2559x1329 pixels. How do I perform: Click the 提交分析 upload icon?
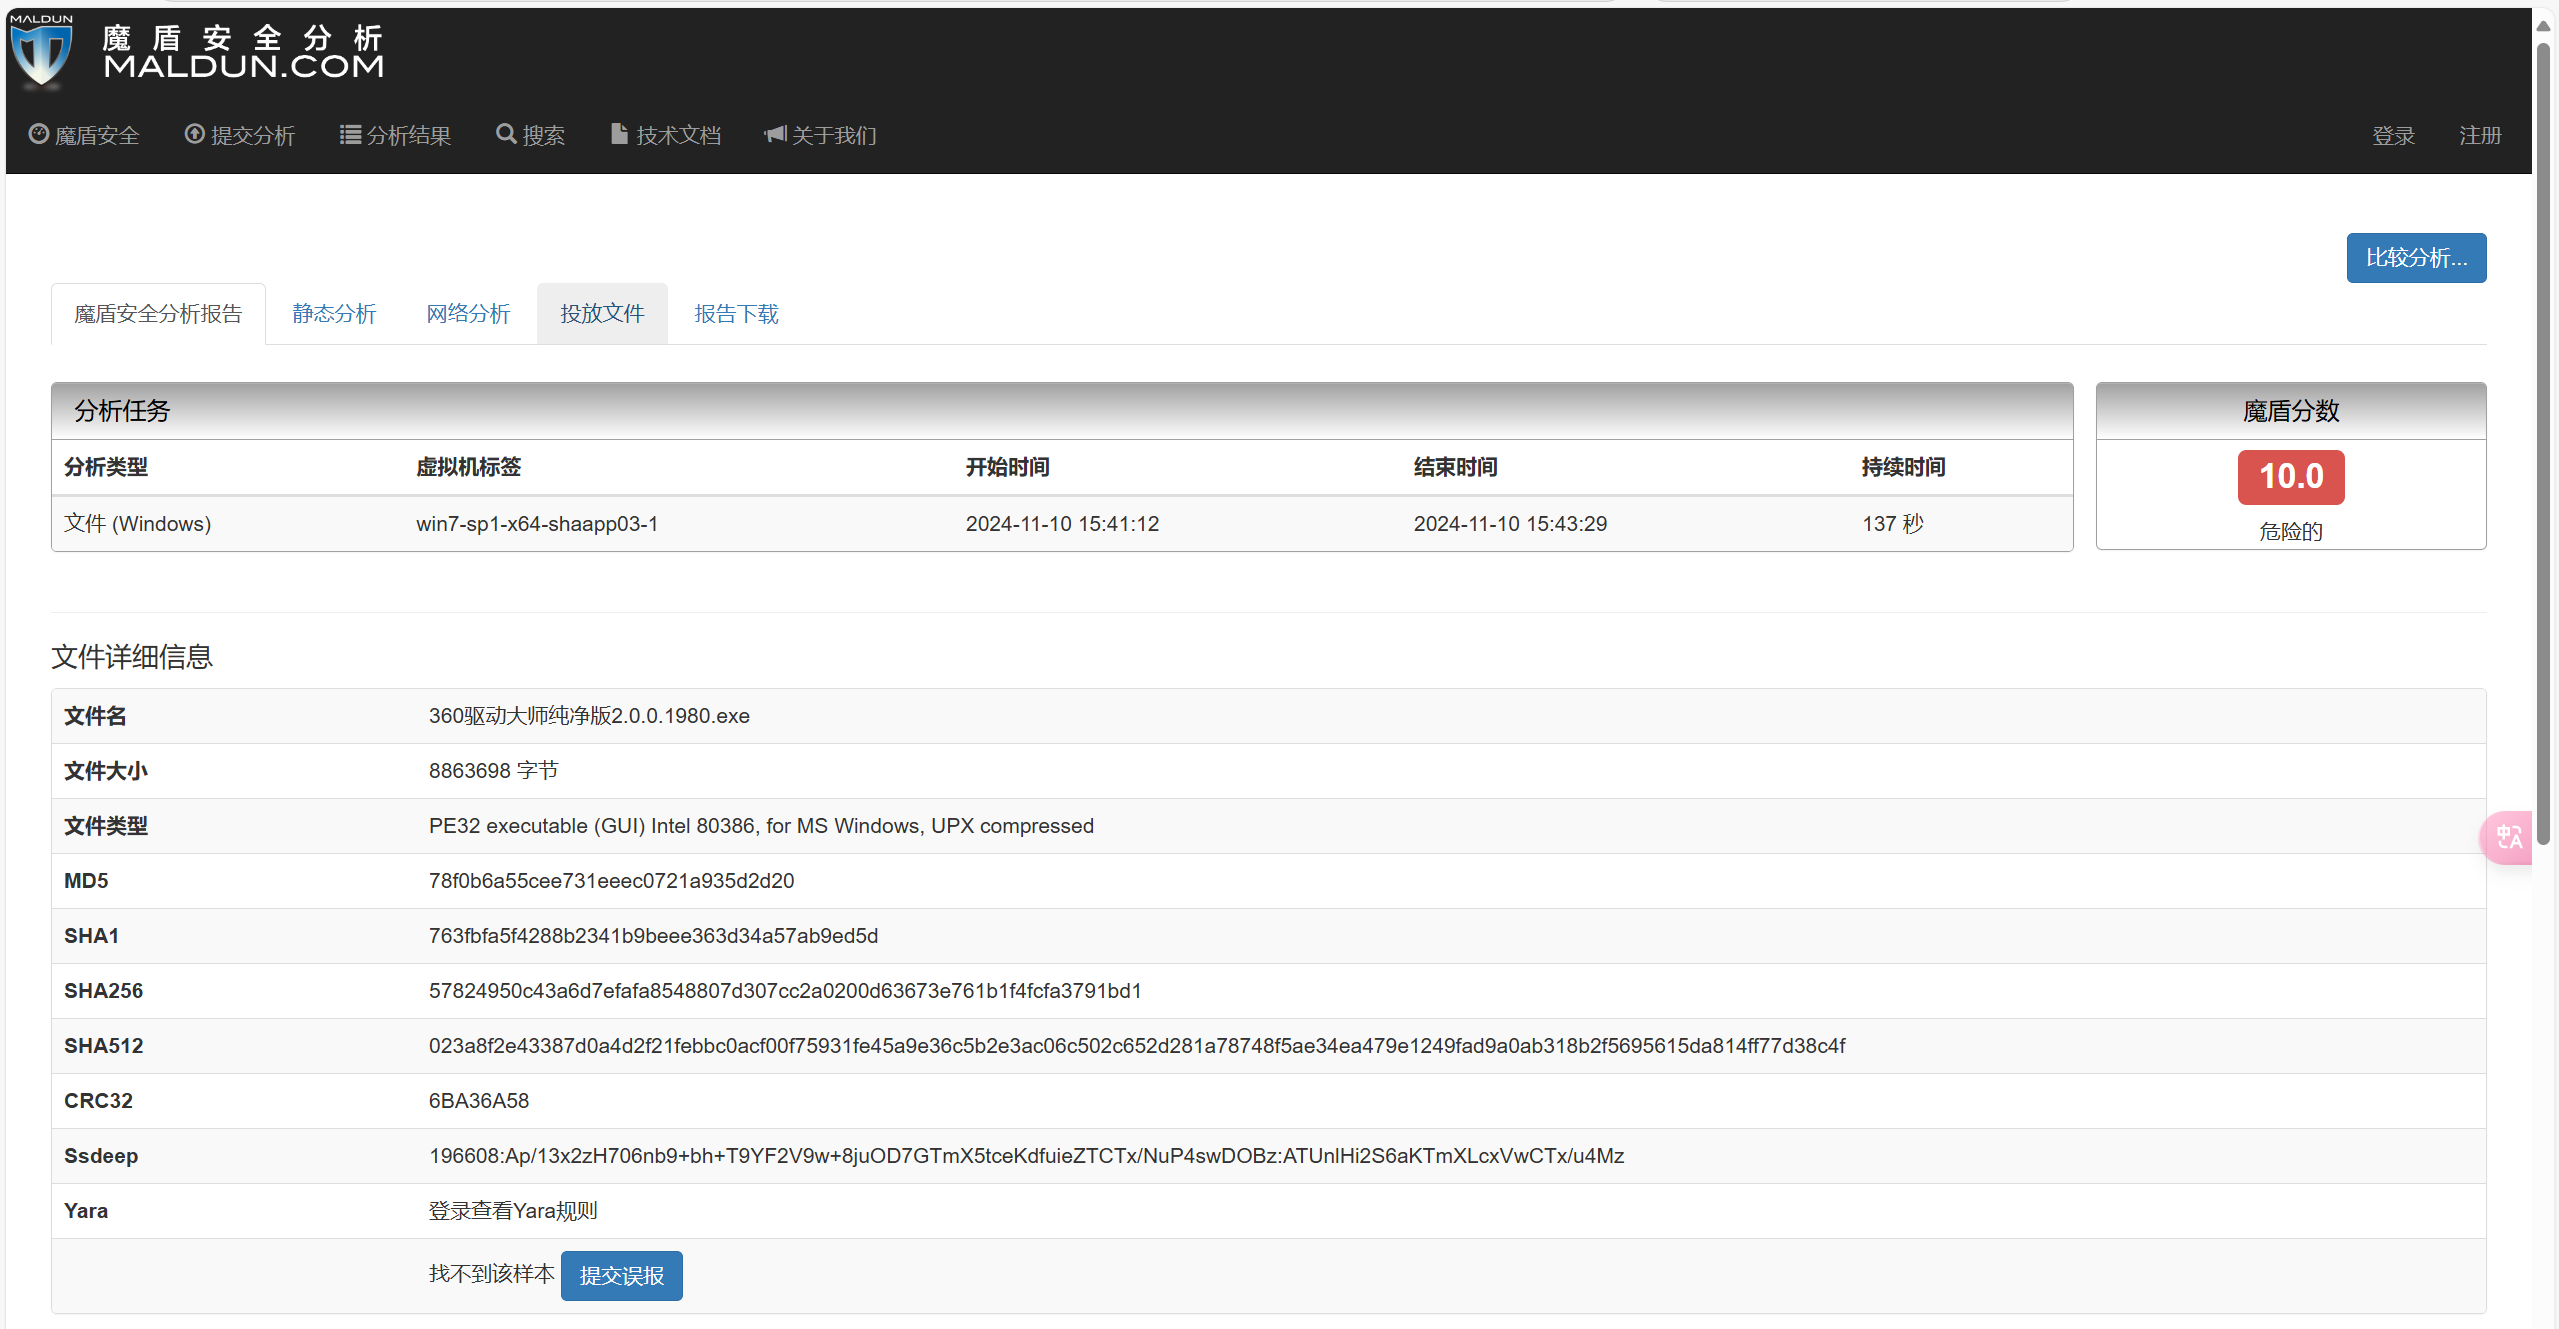(x=195, y=134)
